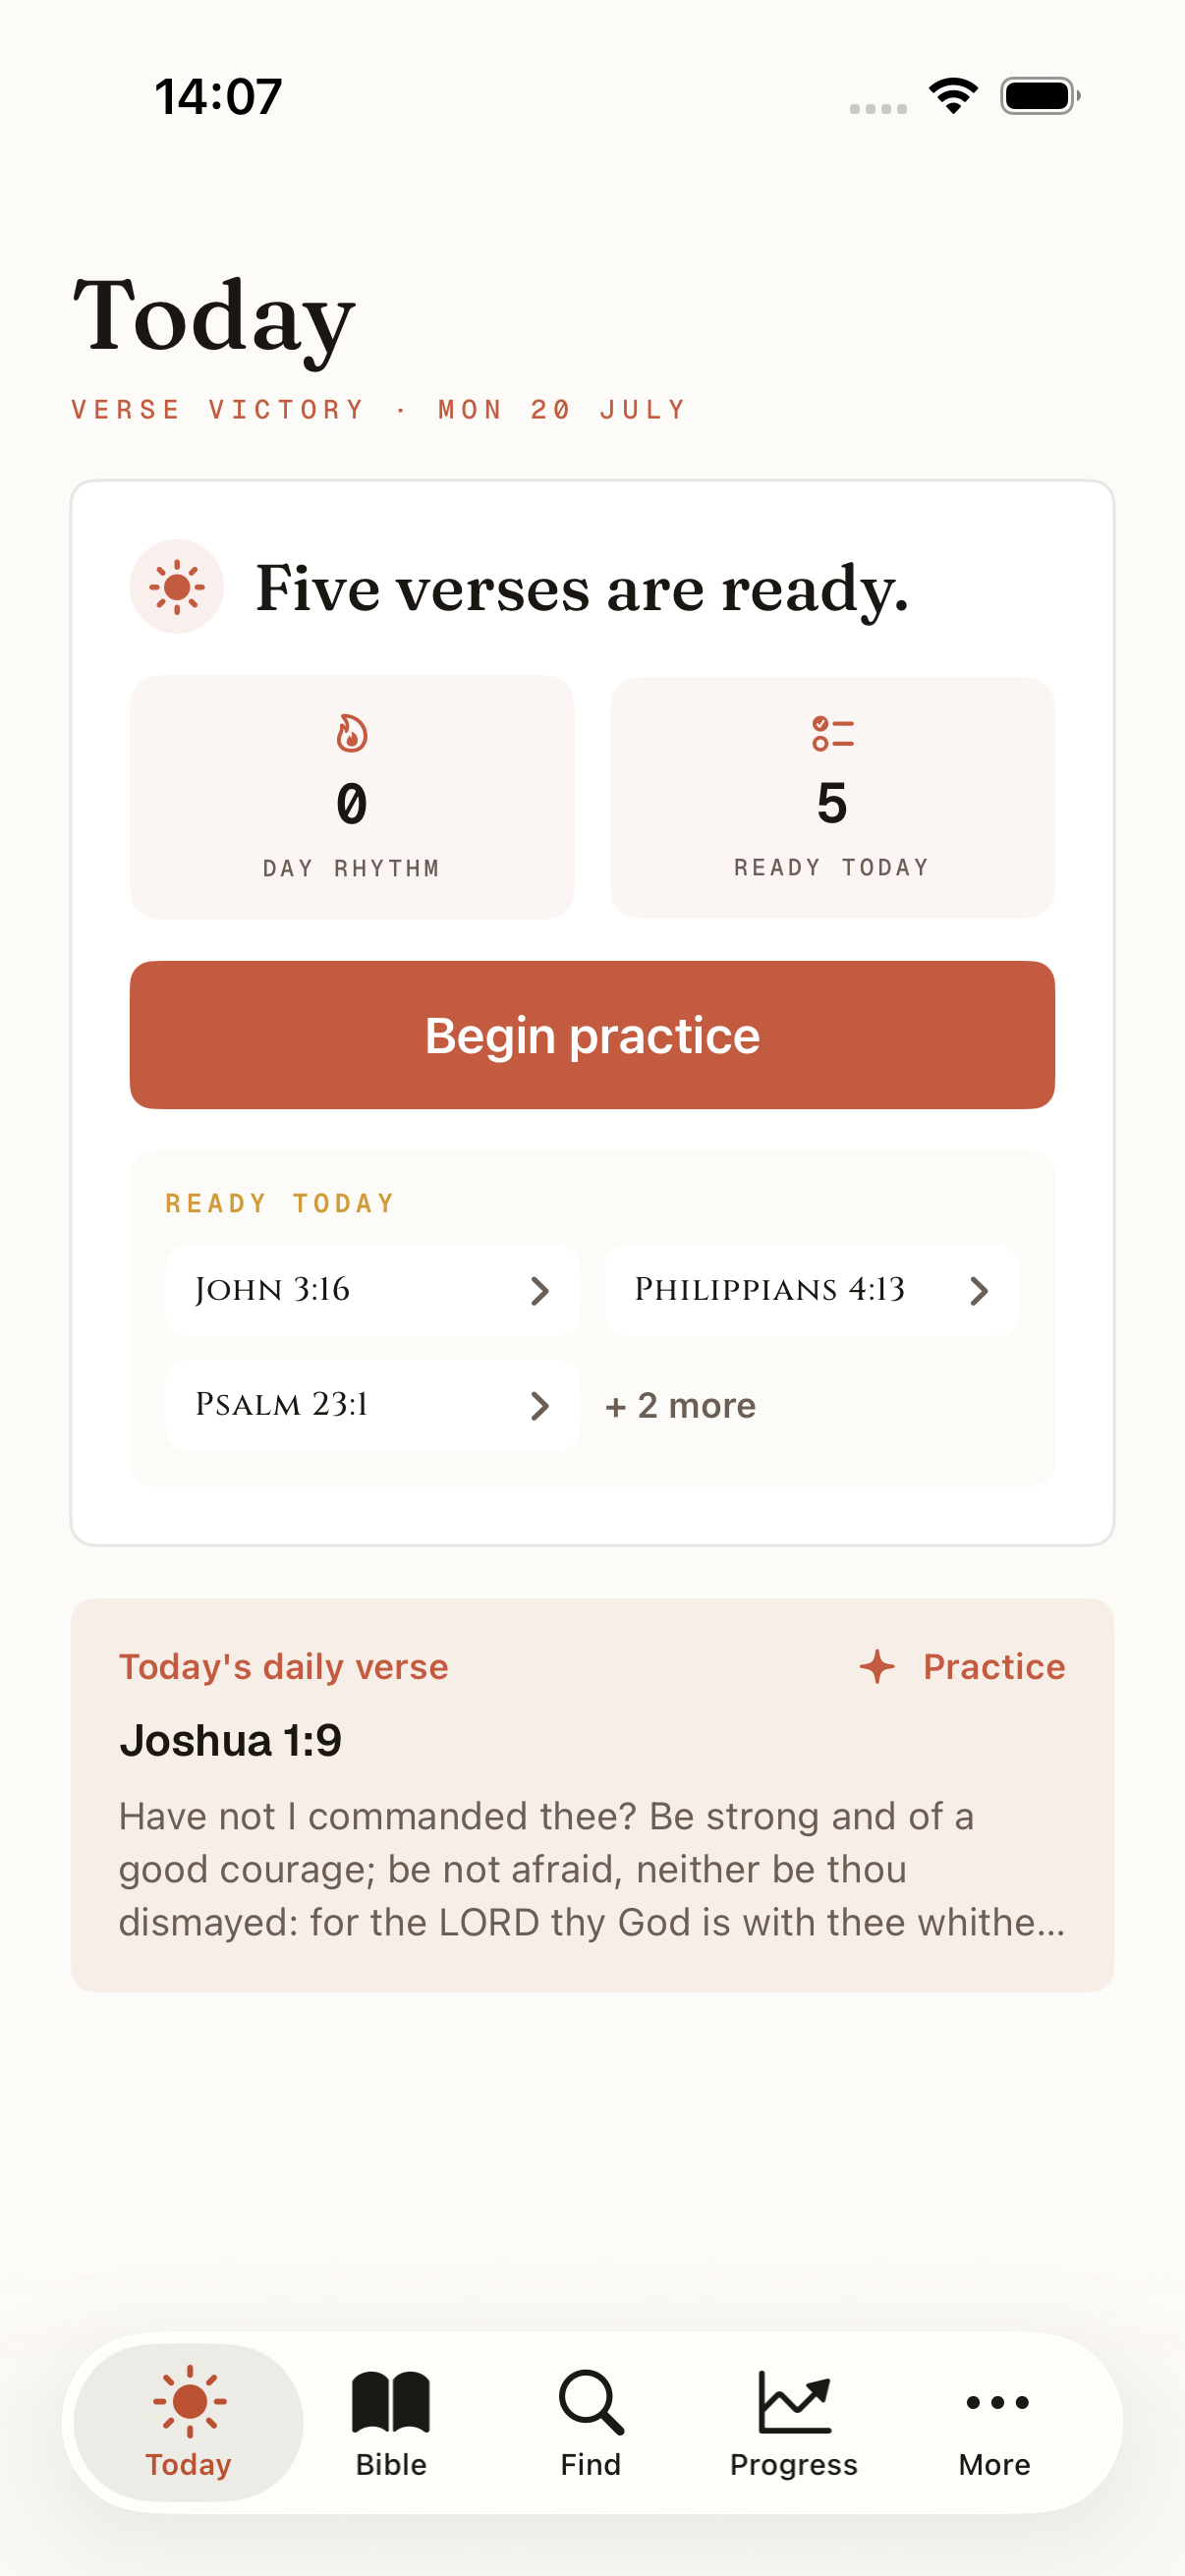Tap the sparkle icon next to Practice
This screenshot has width=1185, height=2576.
(877, 1667)
